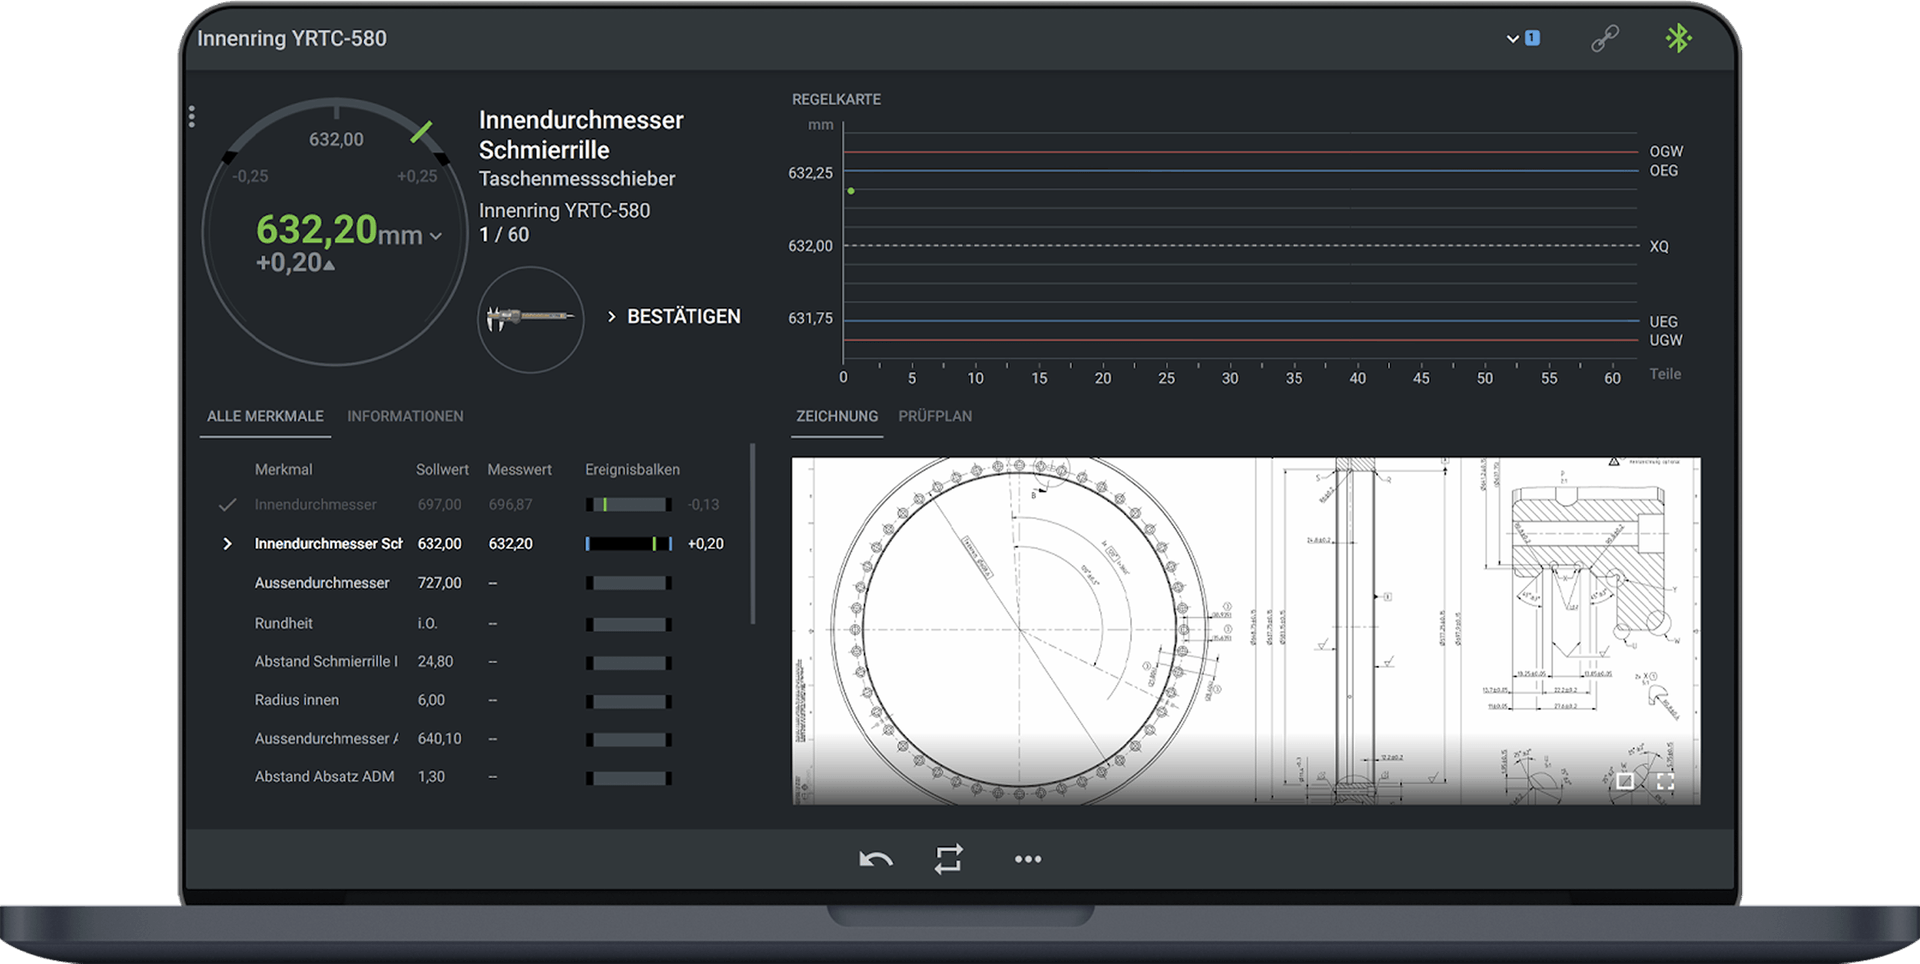Screen dimensions: 1920x964
Task: Select the Rundheit feature row
Action: [284, 623]
